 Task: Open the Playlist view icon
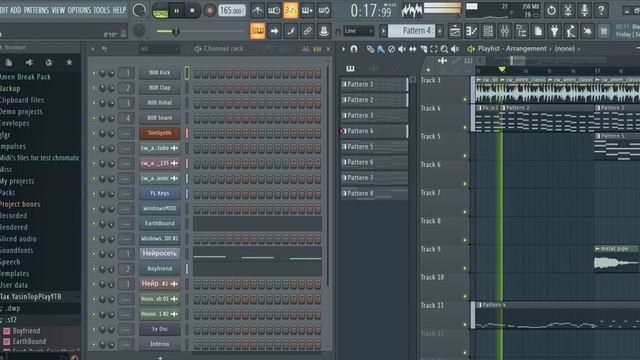[455, 31]
